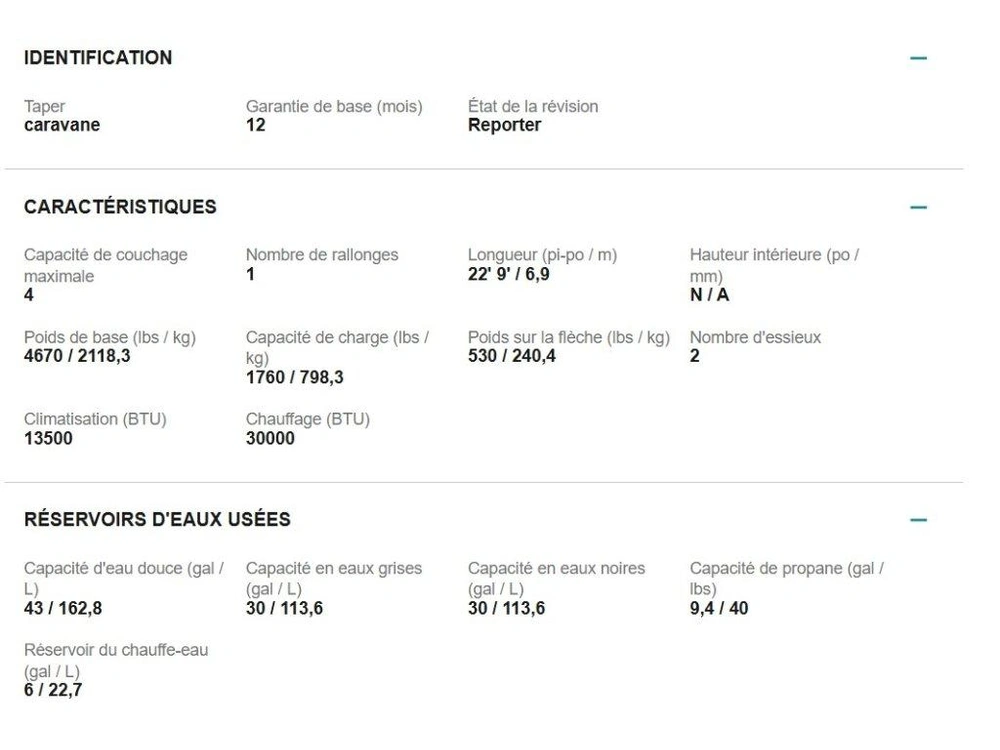Click the fresh water capacity 43 / 162,8
The height and width of the screenshot is (750, 1000).
point(62,608)
